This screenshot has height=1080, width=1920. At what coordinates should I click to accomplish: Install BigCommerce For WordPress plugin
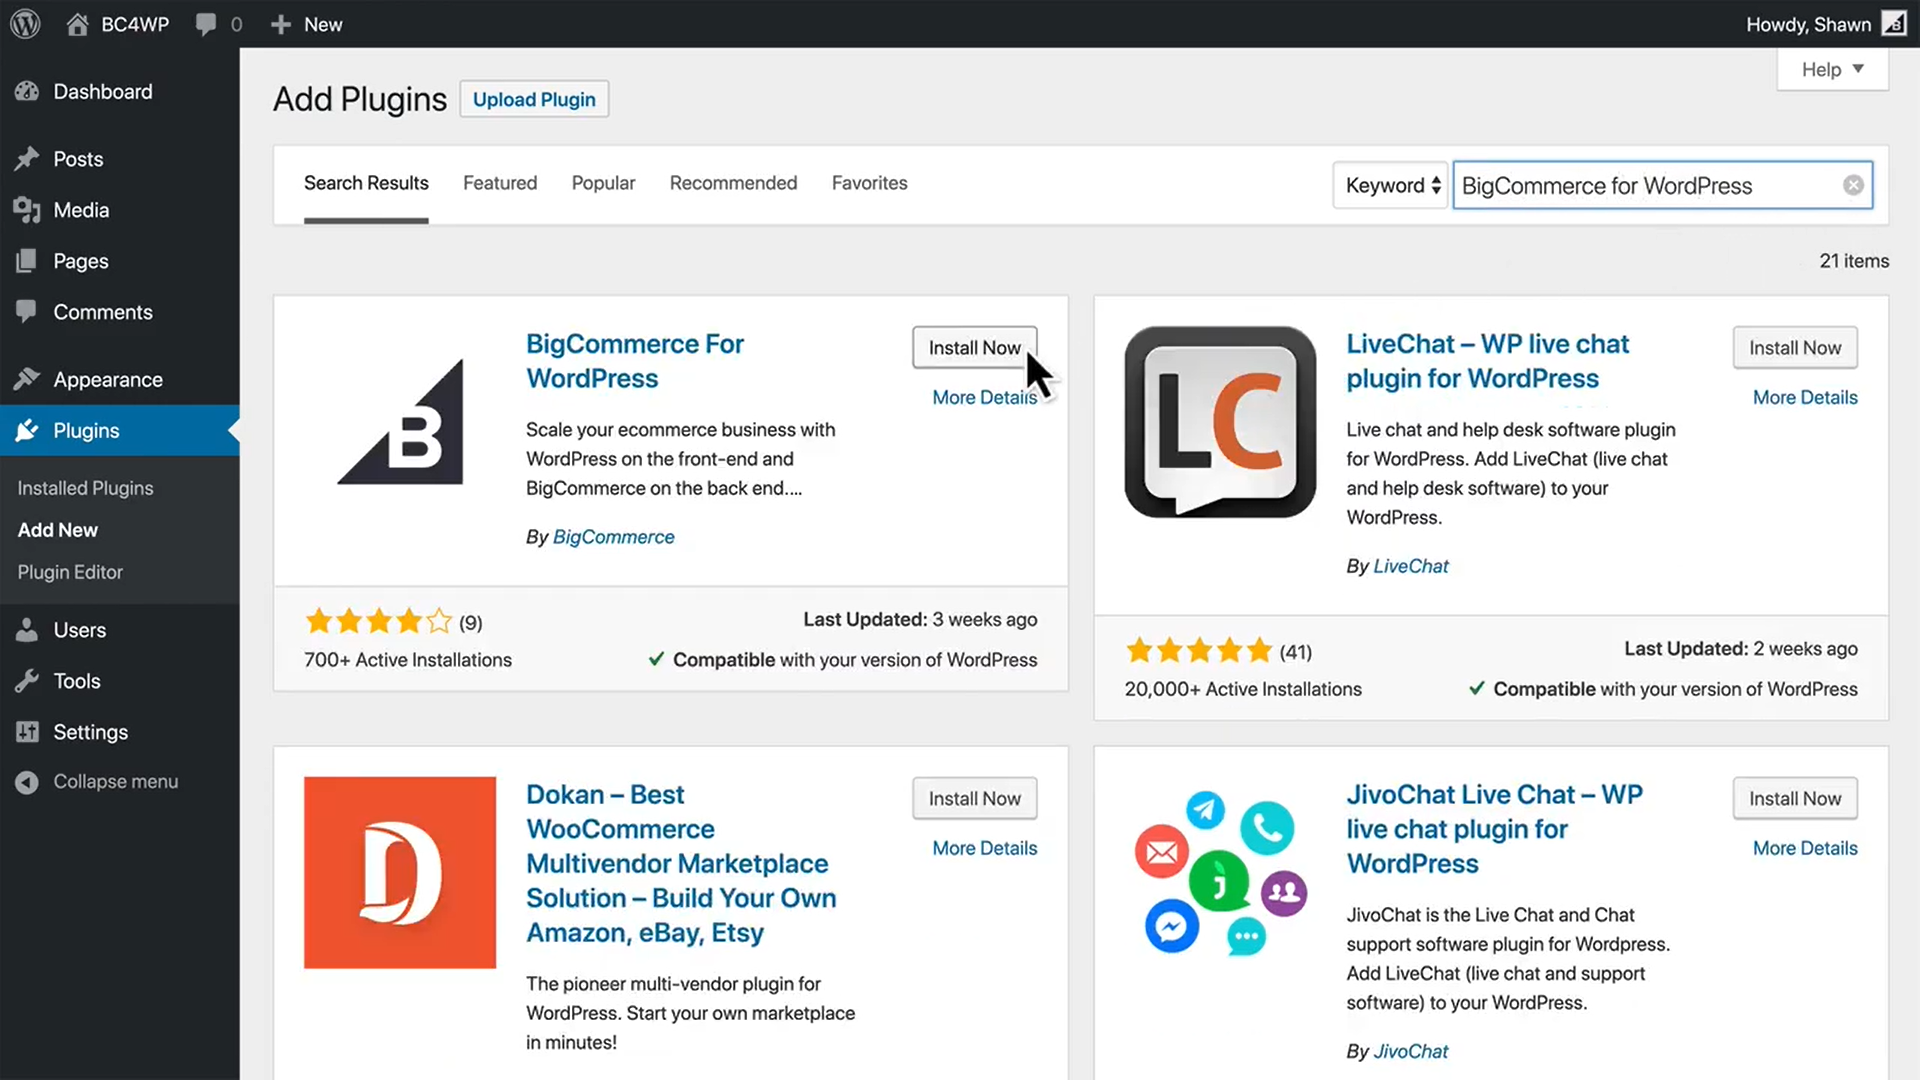coord(974,347)
